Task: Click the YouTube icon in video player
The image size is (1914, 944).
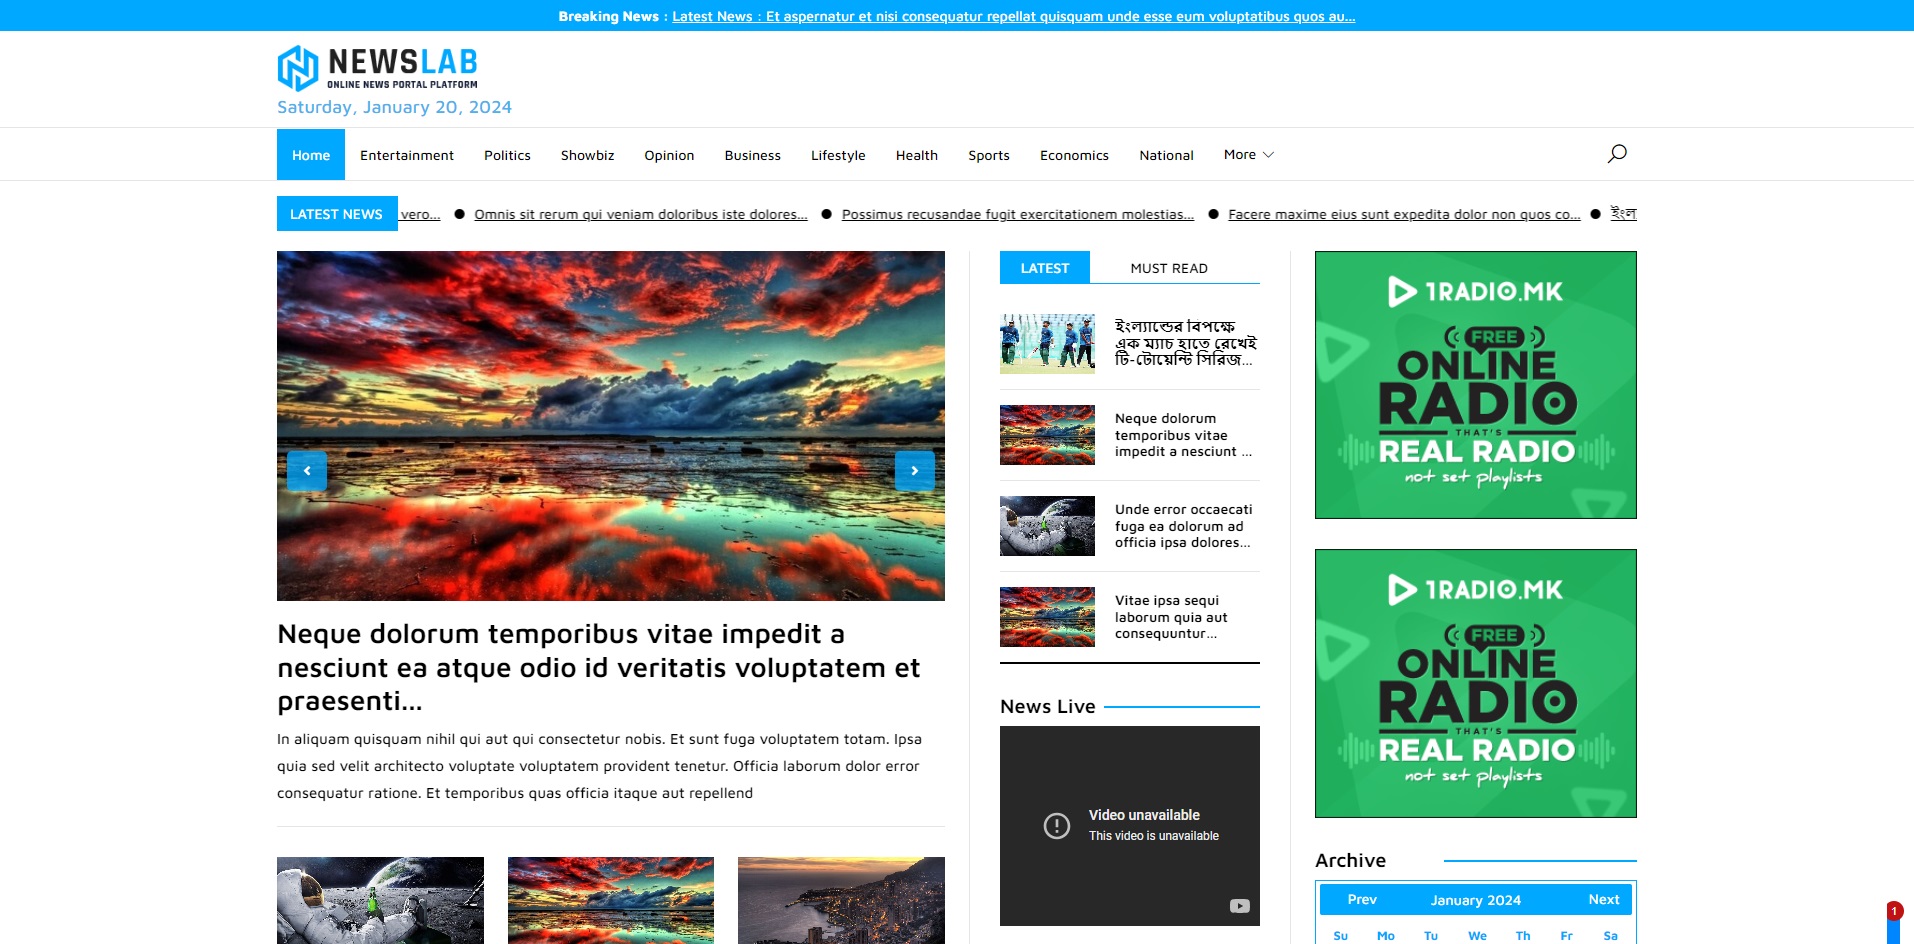Action: coord(1239,906)
